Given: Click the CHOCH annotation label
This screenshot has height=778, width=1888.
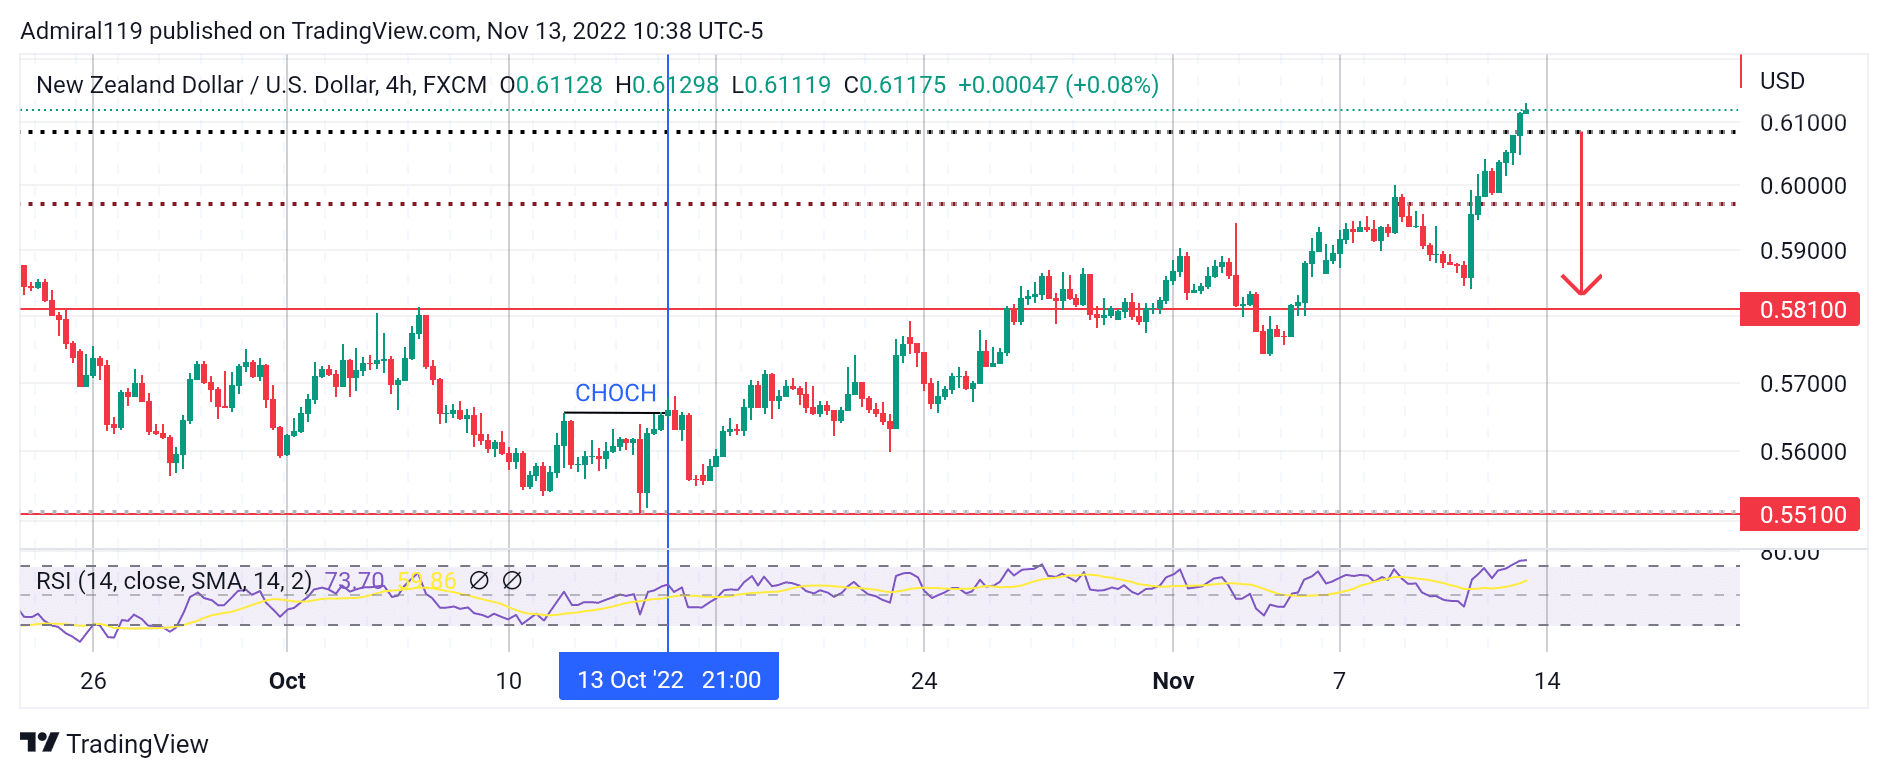Looking at the screenshot, I should [x=615, y=393].
